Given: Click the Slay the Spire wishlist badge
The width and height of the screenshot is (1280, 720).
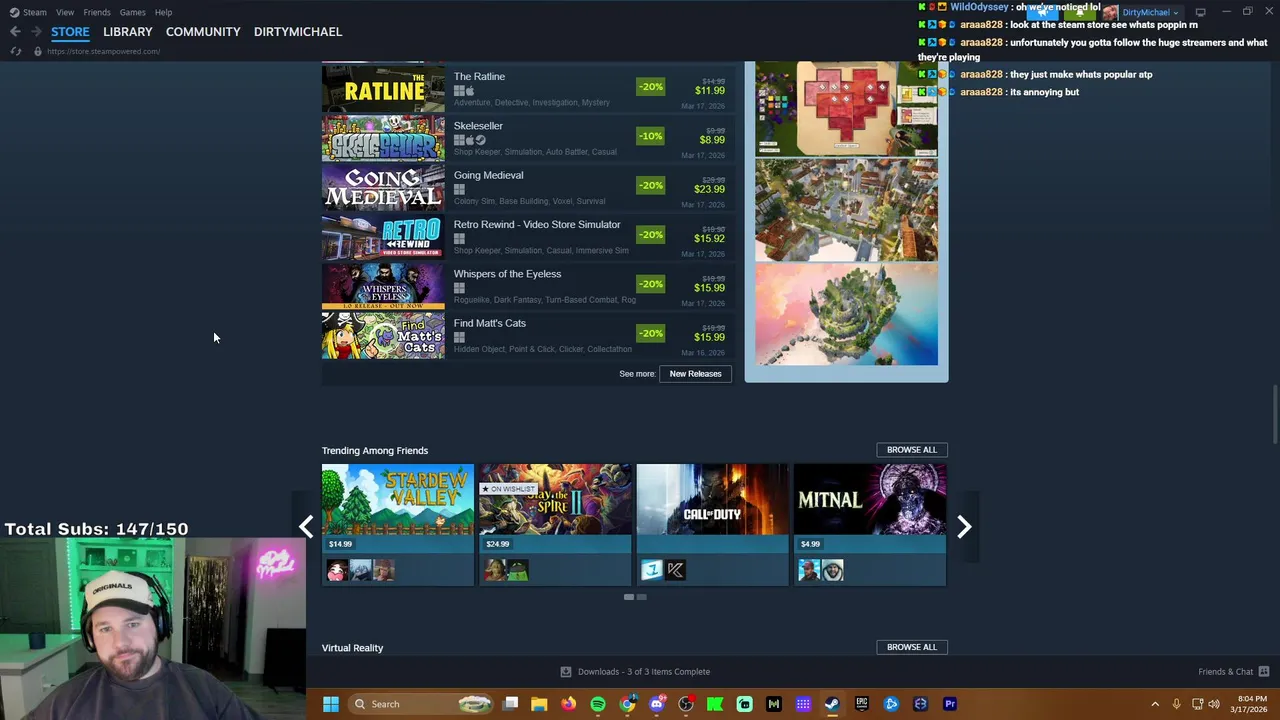Looking at the screenshot, I should (x=508, y=489).
